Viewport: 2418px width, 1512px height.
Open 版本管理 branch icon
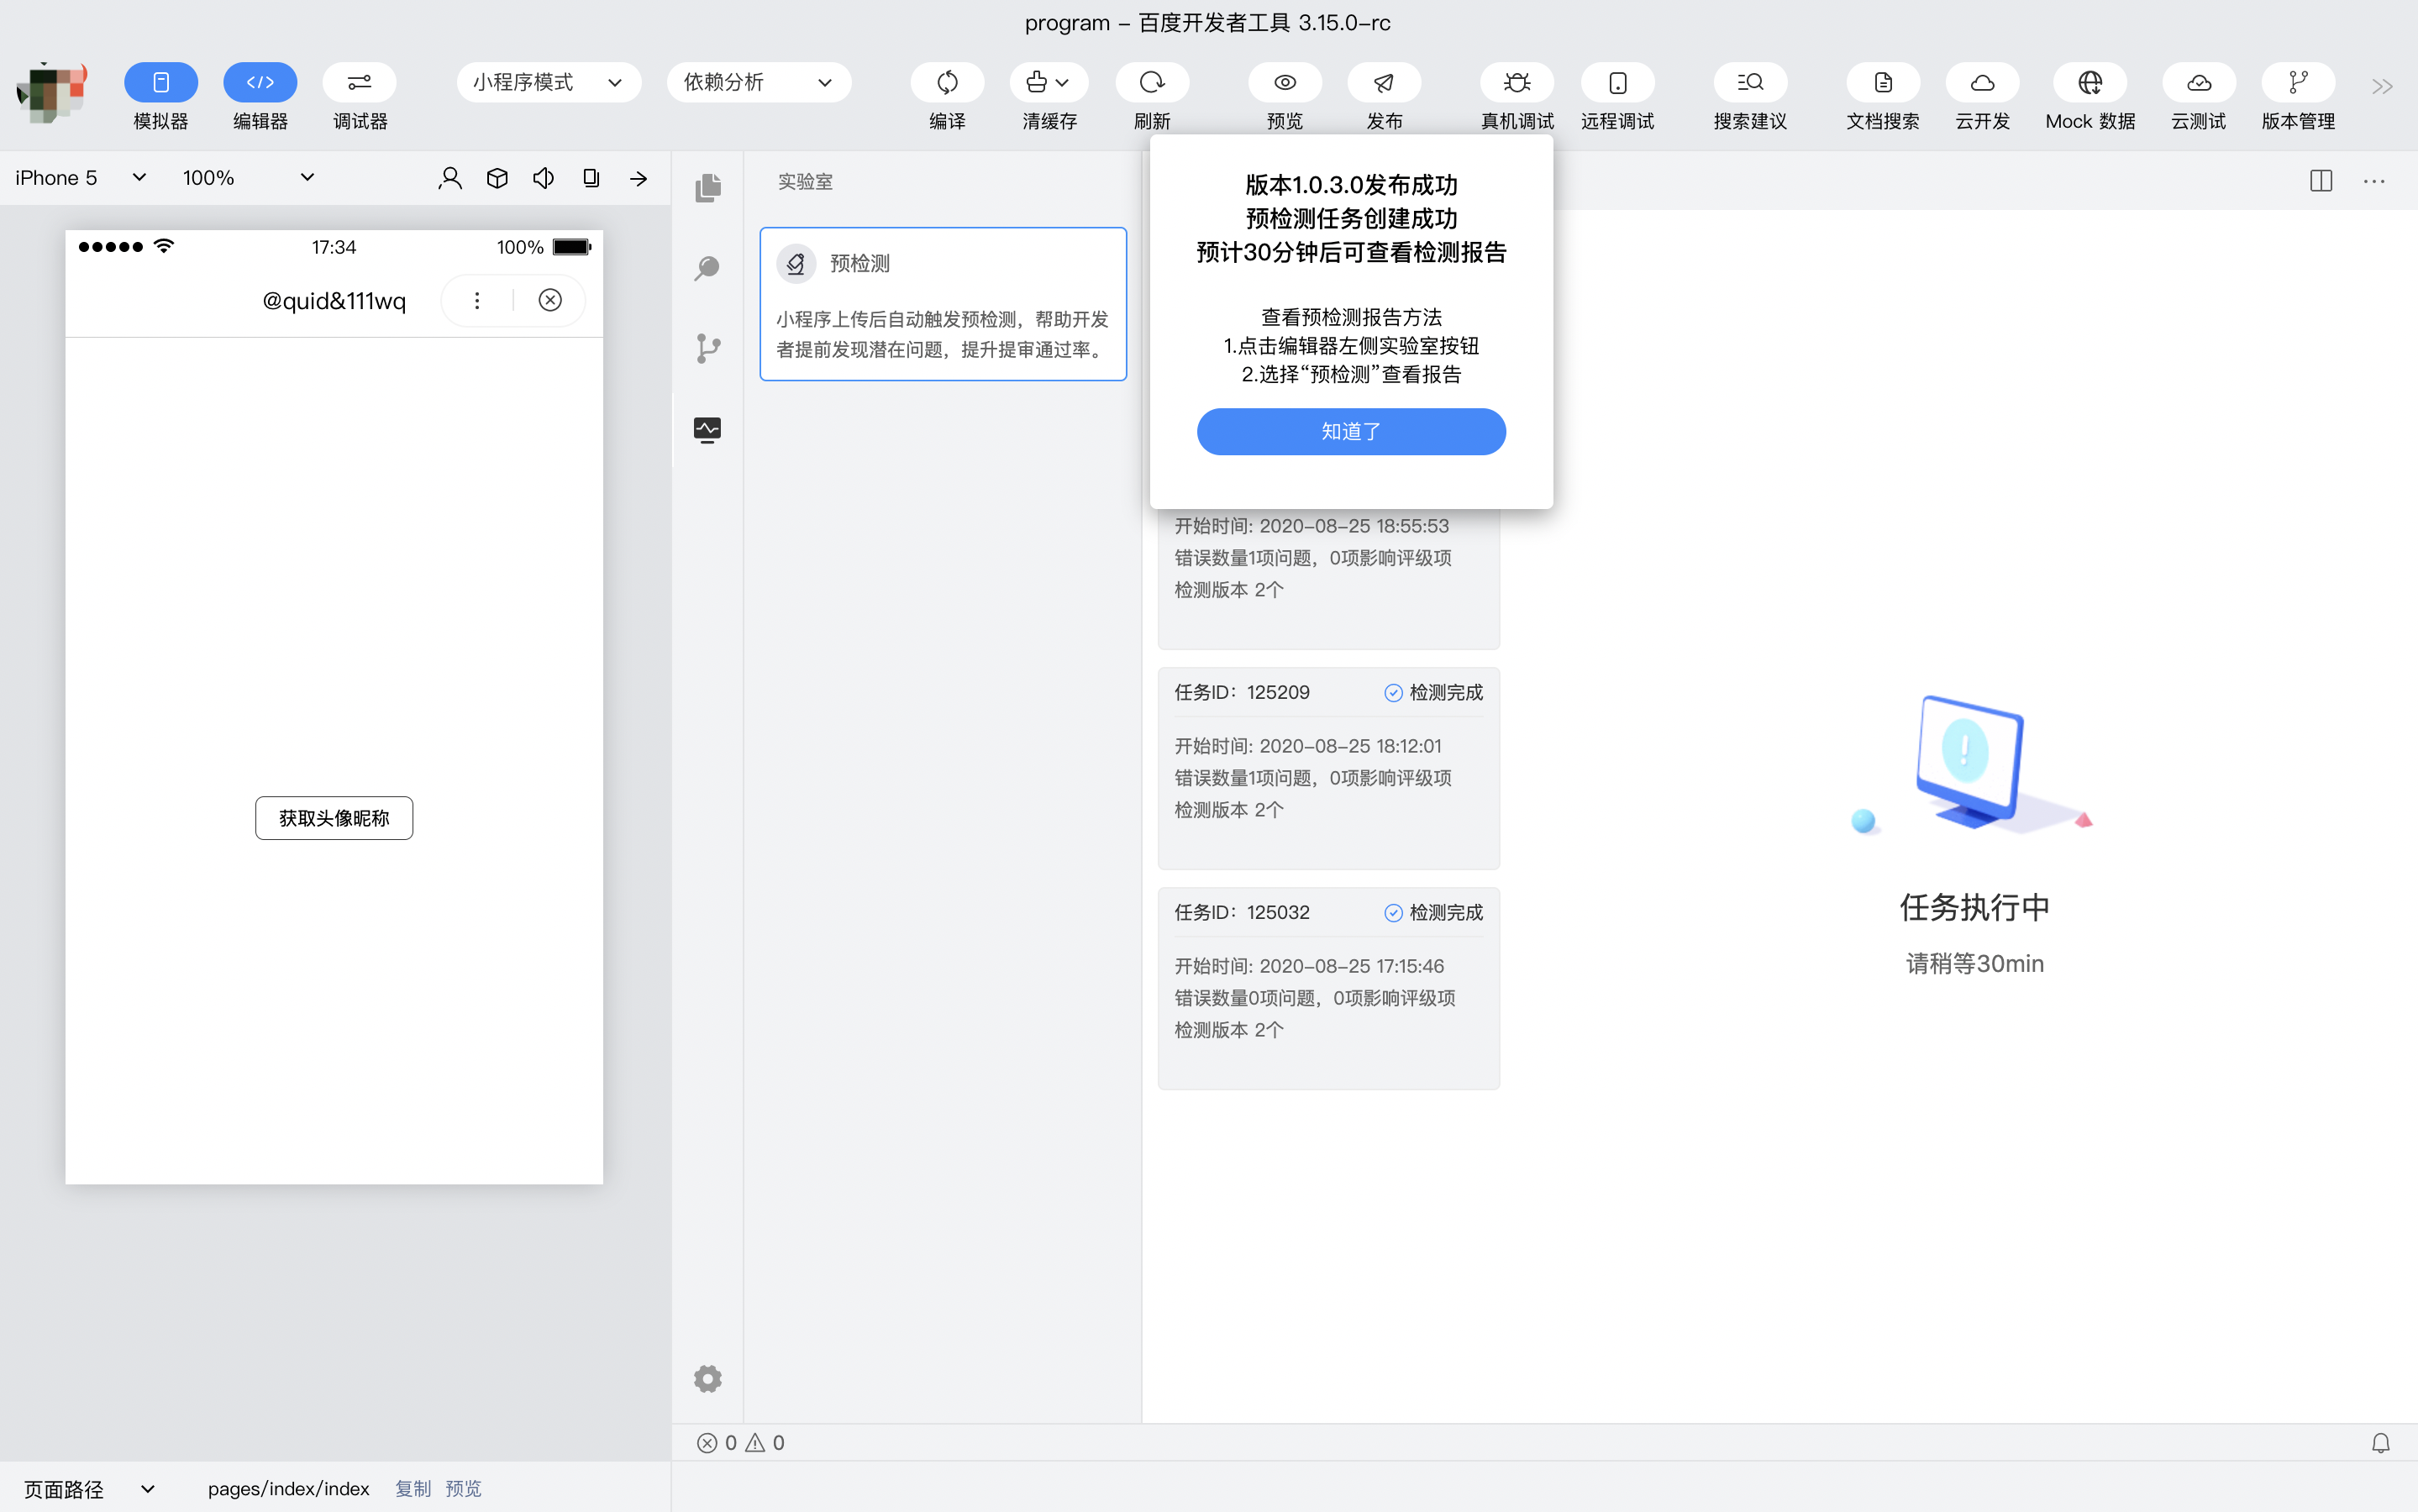(x=2298, y=82)
